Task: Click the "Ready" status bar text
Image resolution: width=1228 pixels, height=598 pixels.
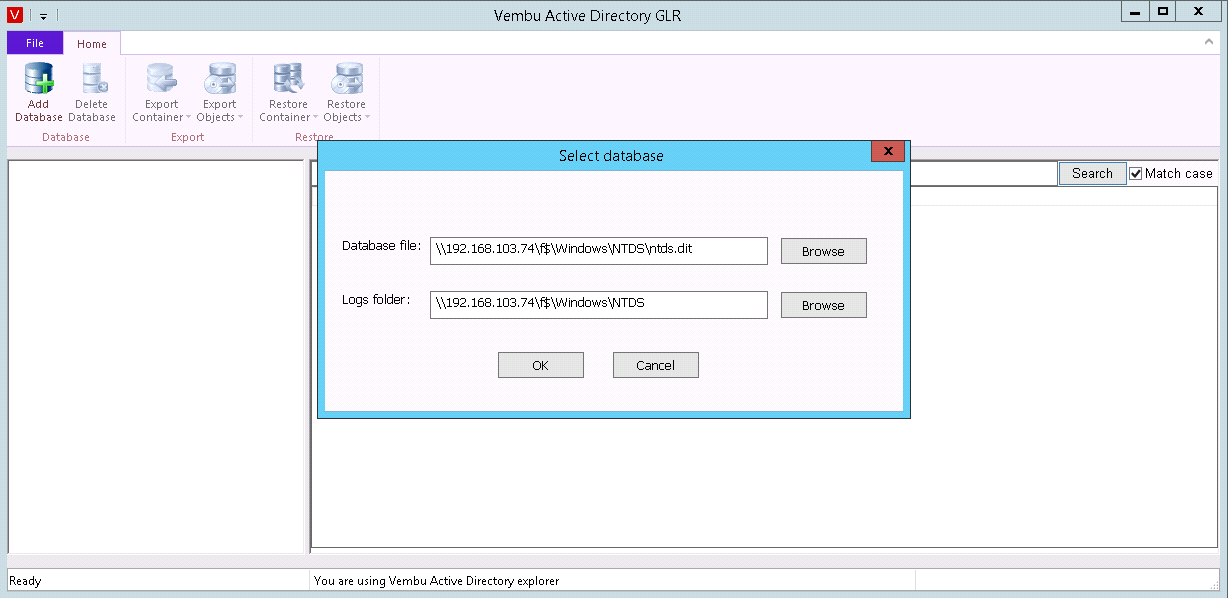Action: [25, 581]
